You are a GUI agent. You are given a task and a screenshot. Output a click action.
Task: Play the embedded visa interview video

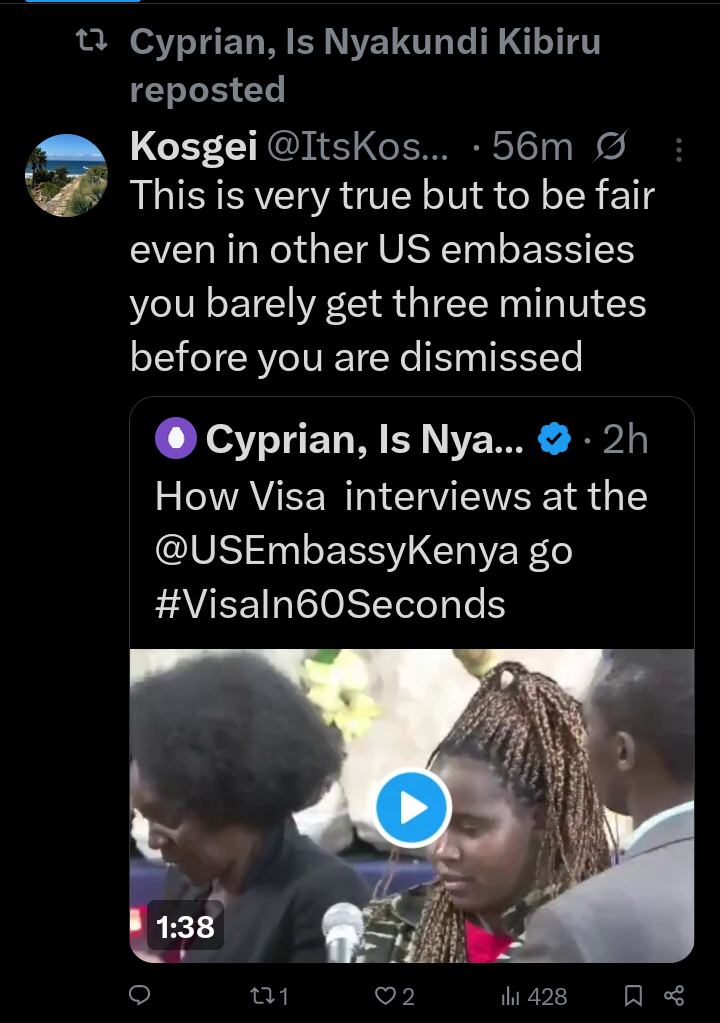[x=412, y=807]
